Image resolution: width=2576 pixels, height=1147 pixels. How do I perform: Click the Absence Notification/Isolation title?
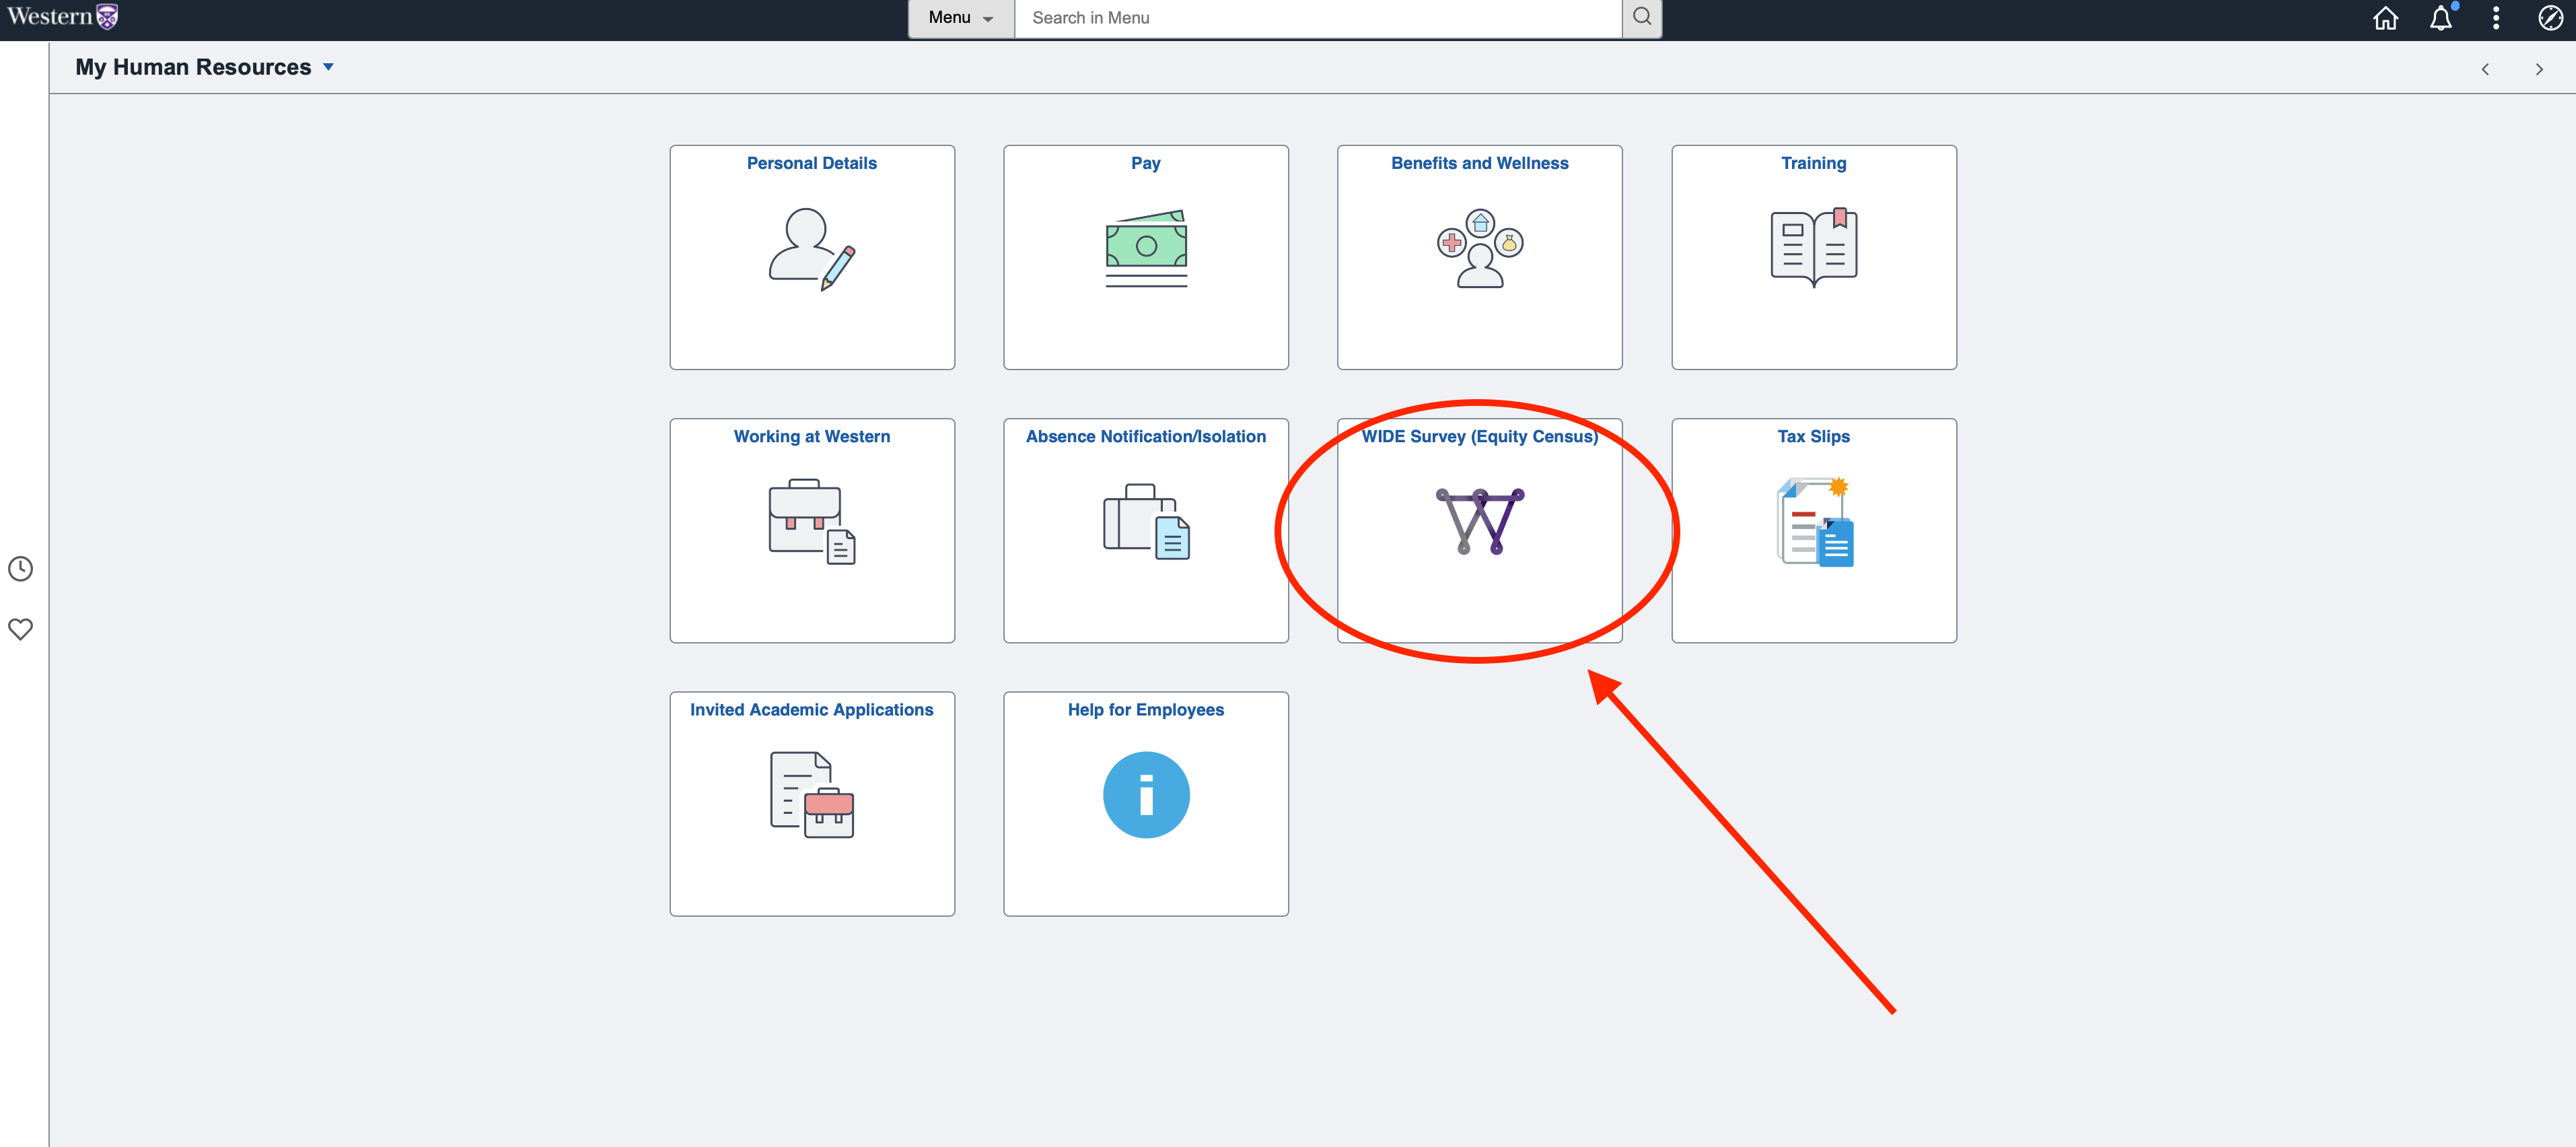[1146, 436]
